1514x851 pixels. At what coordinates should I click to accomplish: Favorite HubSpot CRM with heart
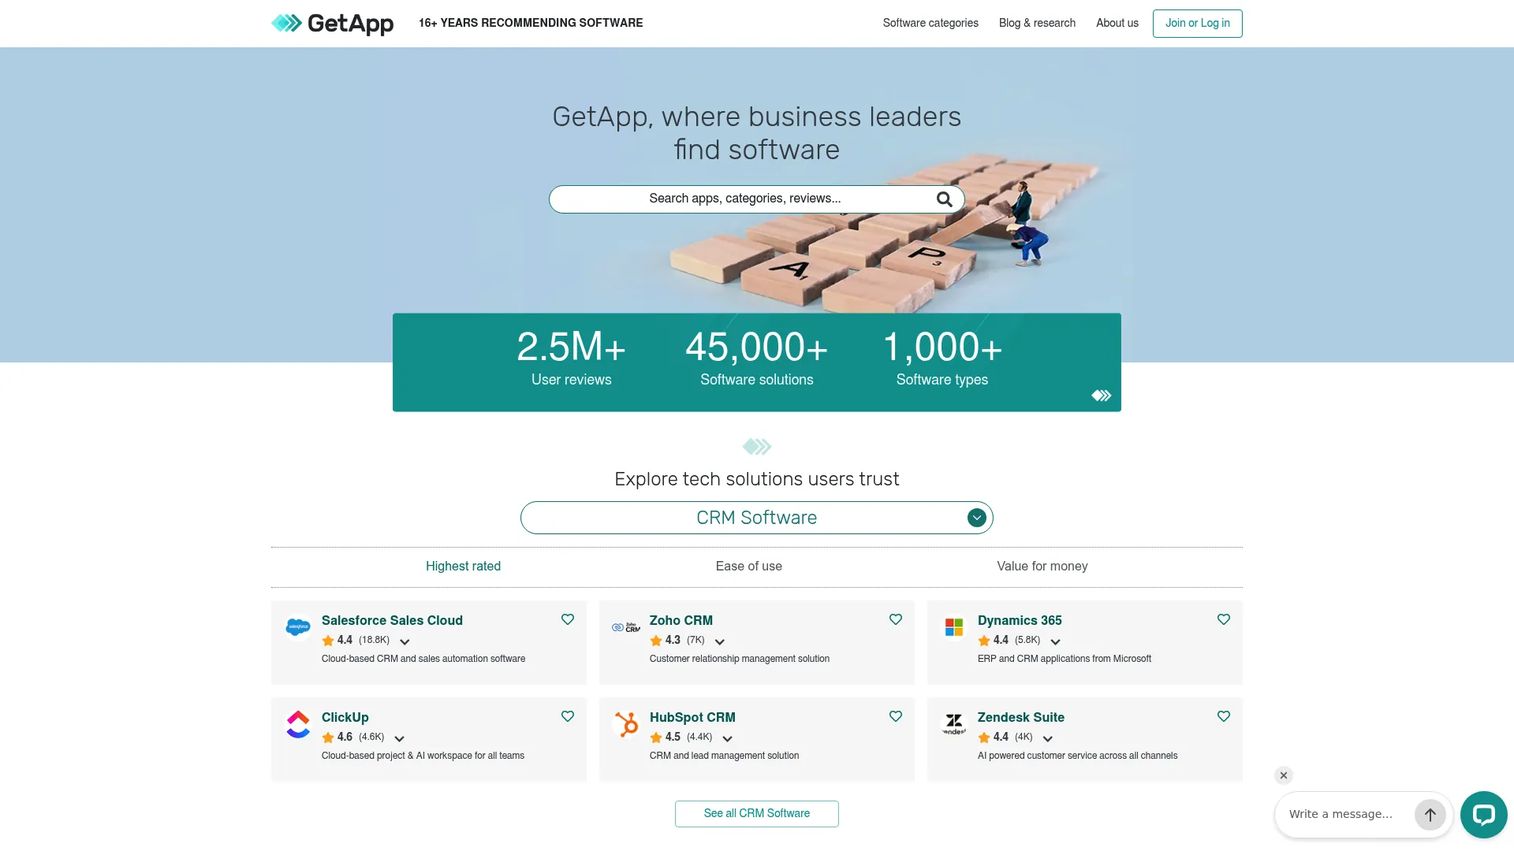895,716
